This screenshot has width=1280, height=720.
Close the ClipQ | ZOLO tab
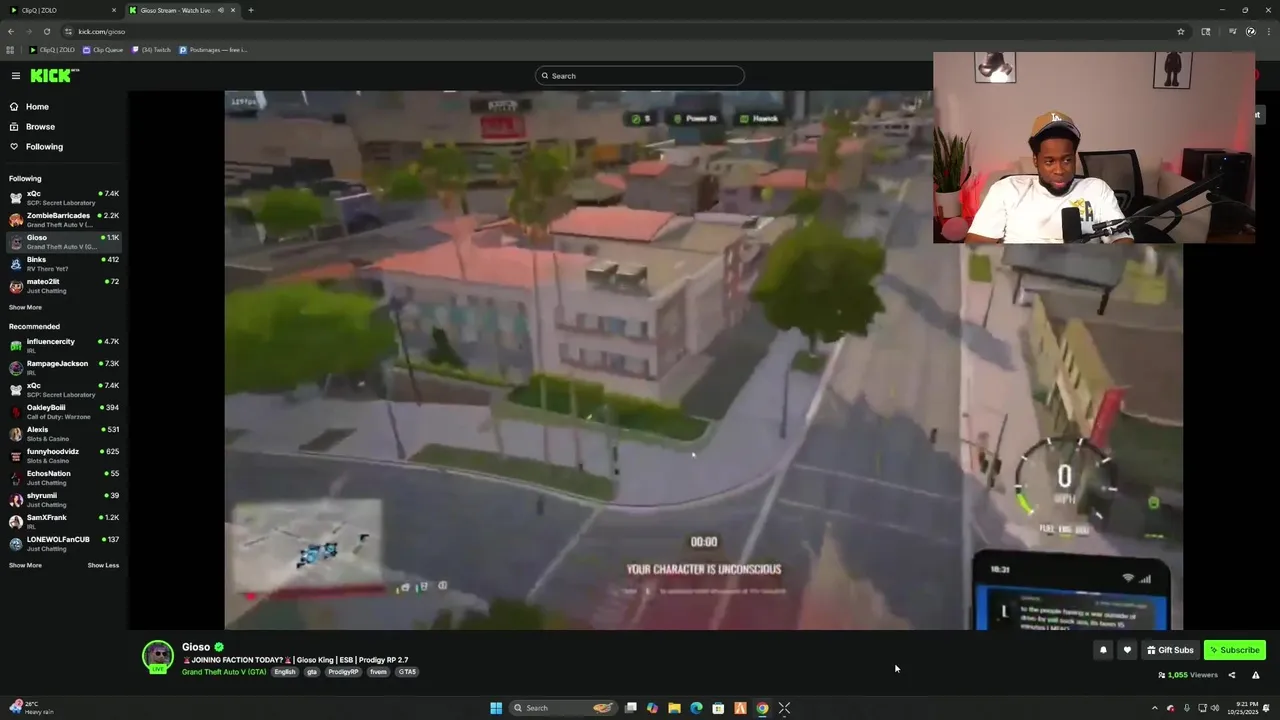(x=113, y=10)
